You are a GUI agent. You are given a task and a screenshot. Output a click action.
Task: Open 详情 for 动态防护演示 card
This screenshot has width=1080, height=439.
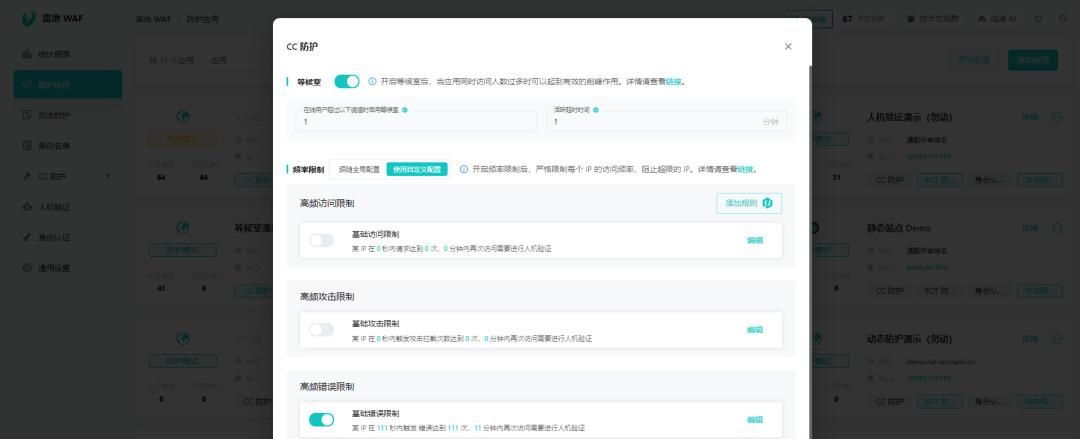pos(1030,339)
